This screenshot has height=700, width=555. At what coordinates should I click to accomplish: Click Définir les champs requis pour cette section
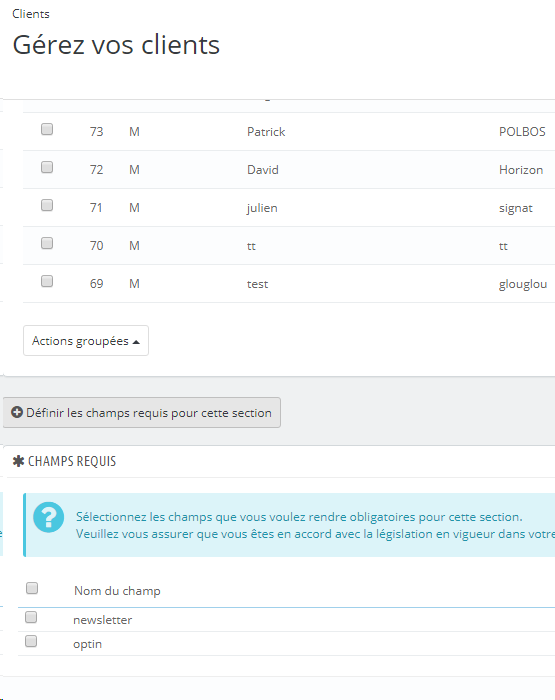pyautogui.click(x=142, y=412)
